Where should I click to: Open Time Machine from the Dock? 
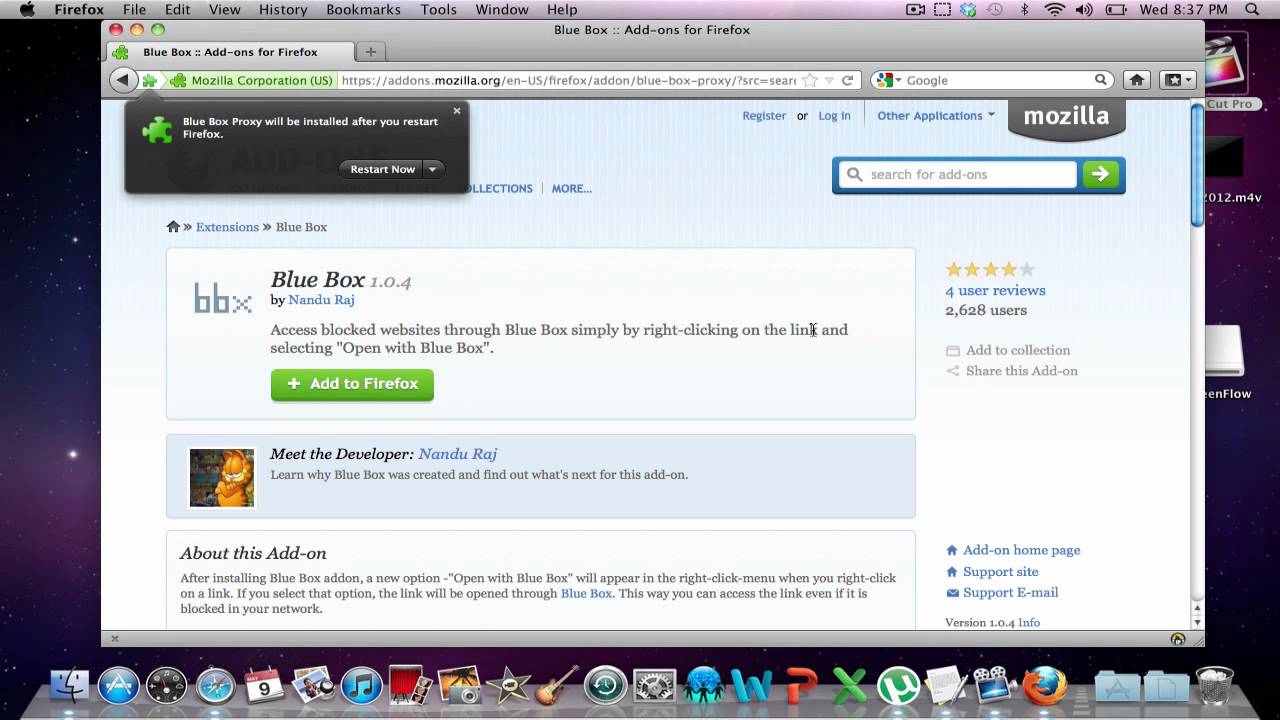(x=605, y=686)
